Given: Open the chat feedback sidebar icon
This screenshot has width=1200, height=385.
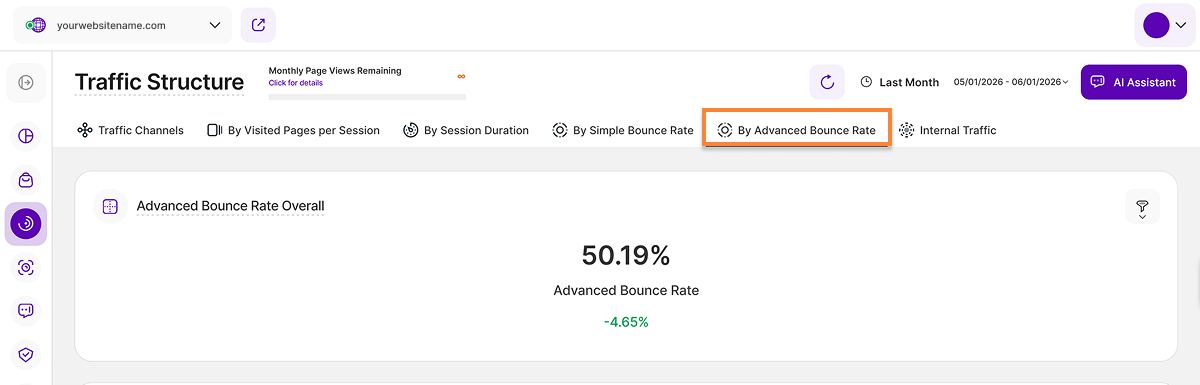Looking at the screenshot, I should pos(26,310).
